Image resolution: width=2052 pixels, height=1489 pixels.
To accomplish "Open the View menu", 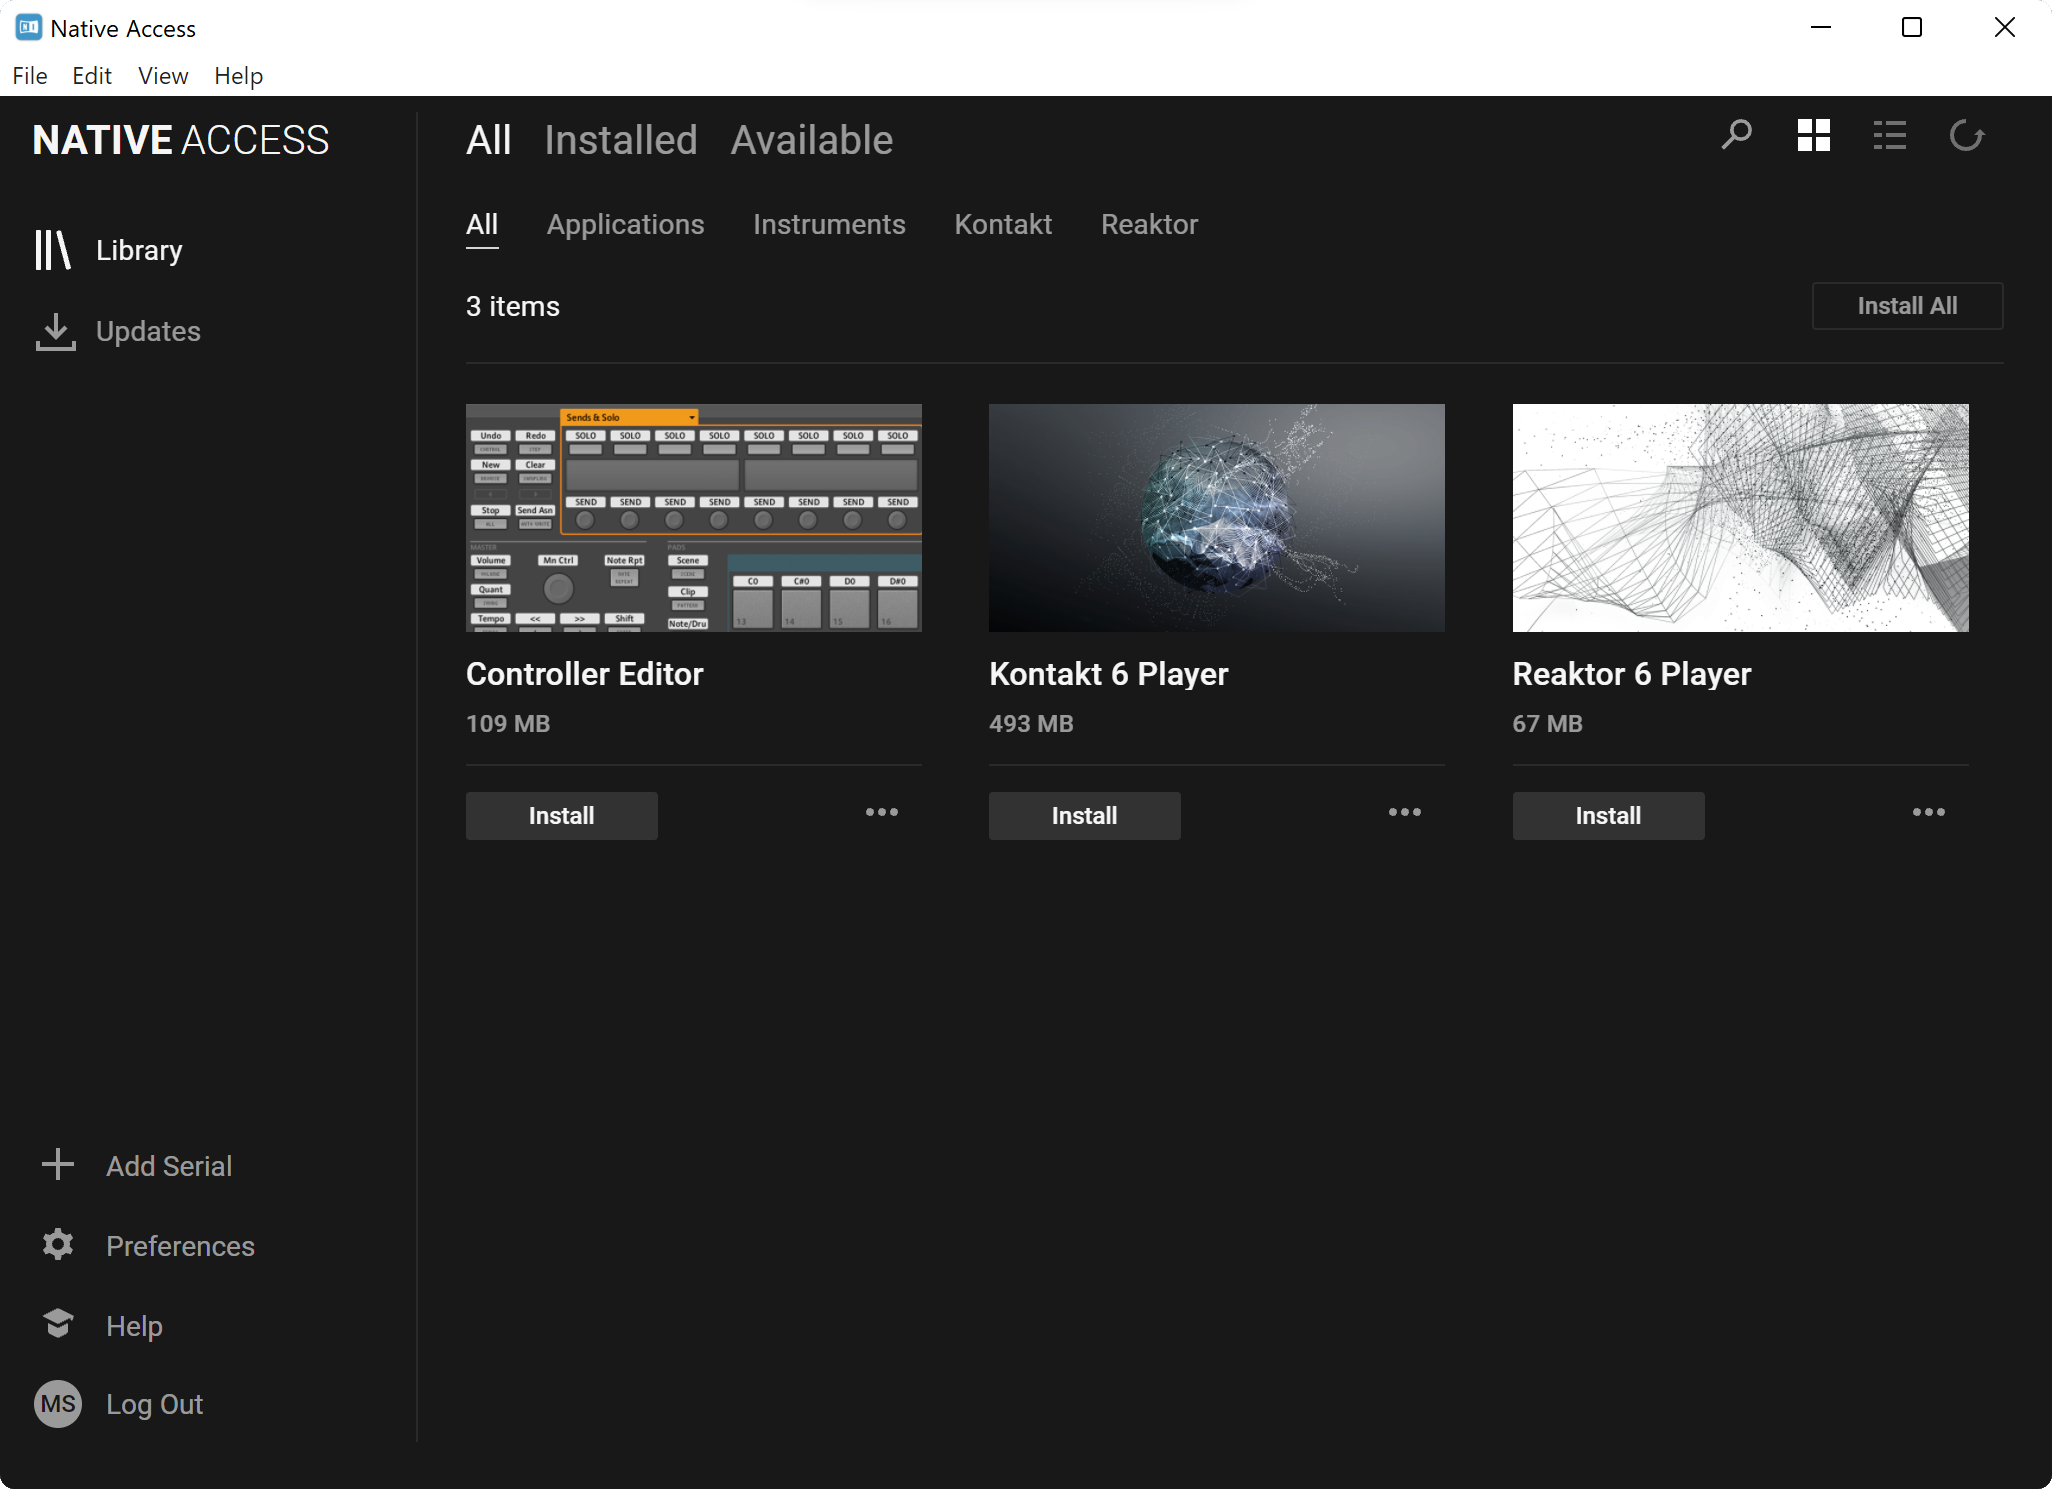I will click(x=163, y=76).
